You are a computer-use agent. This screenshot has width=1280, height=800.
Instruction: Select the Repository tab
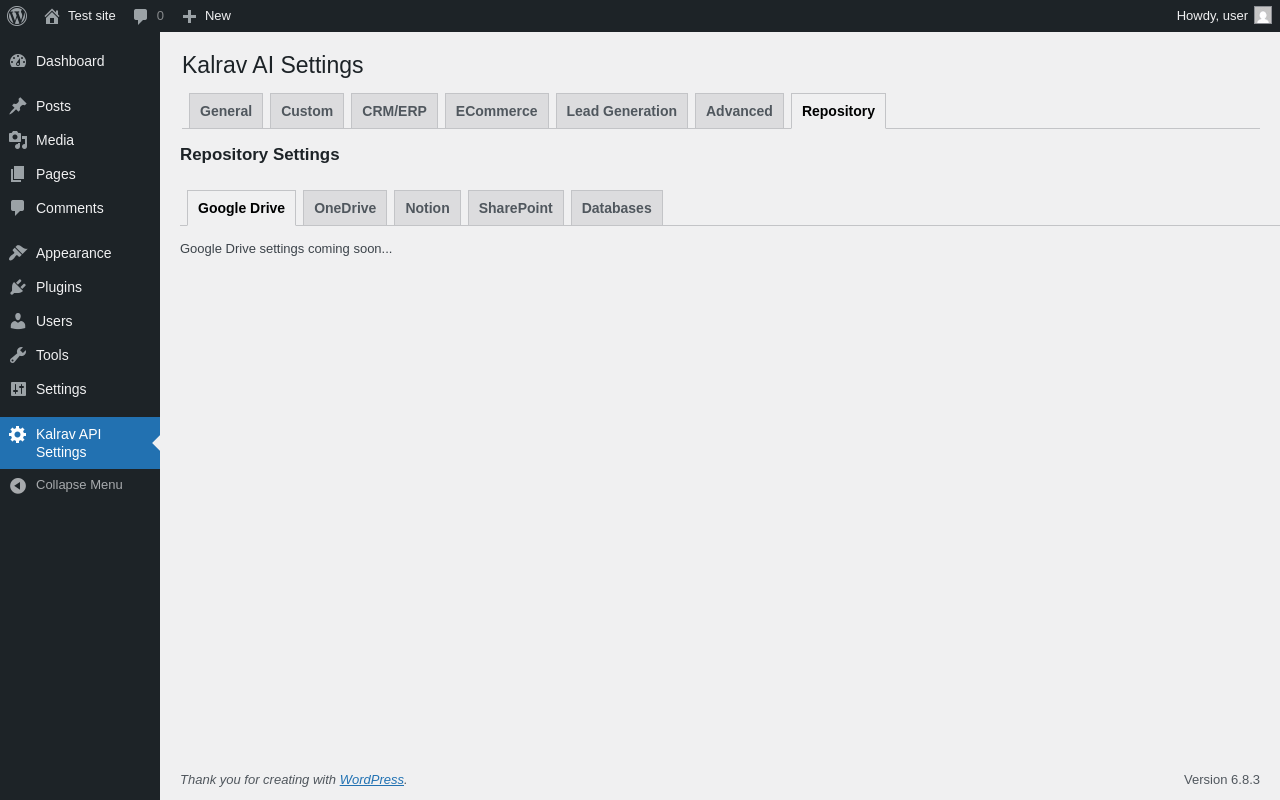[x=838, y=111]
